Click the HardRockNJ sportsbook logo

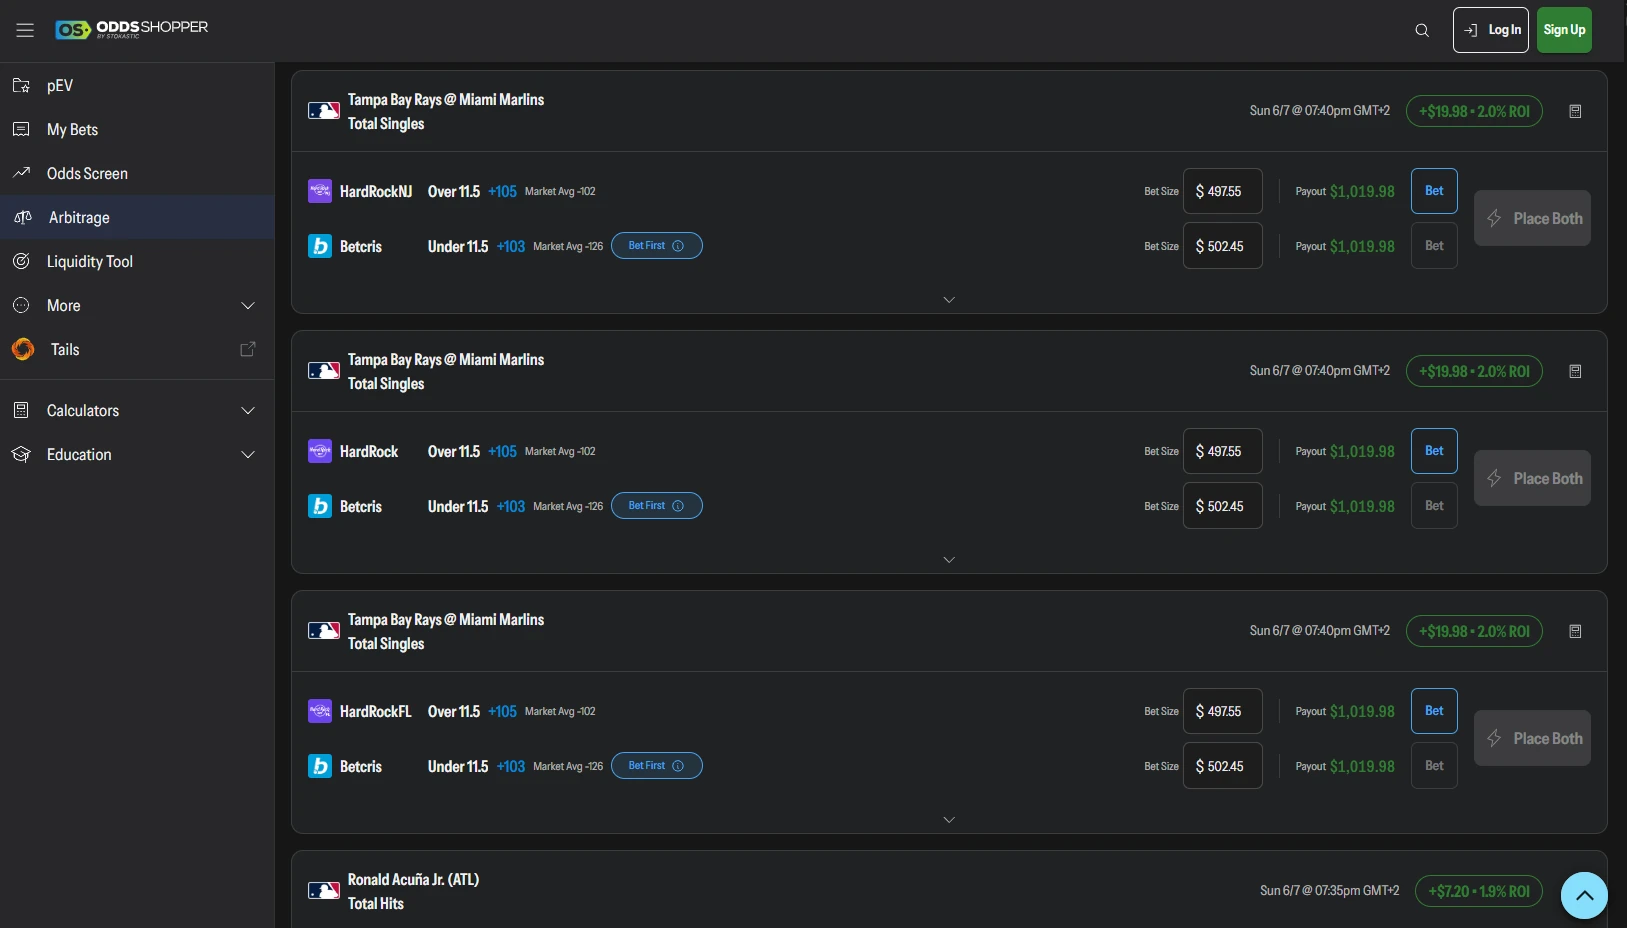pos(320,191)
